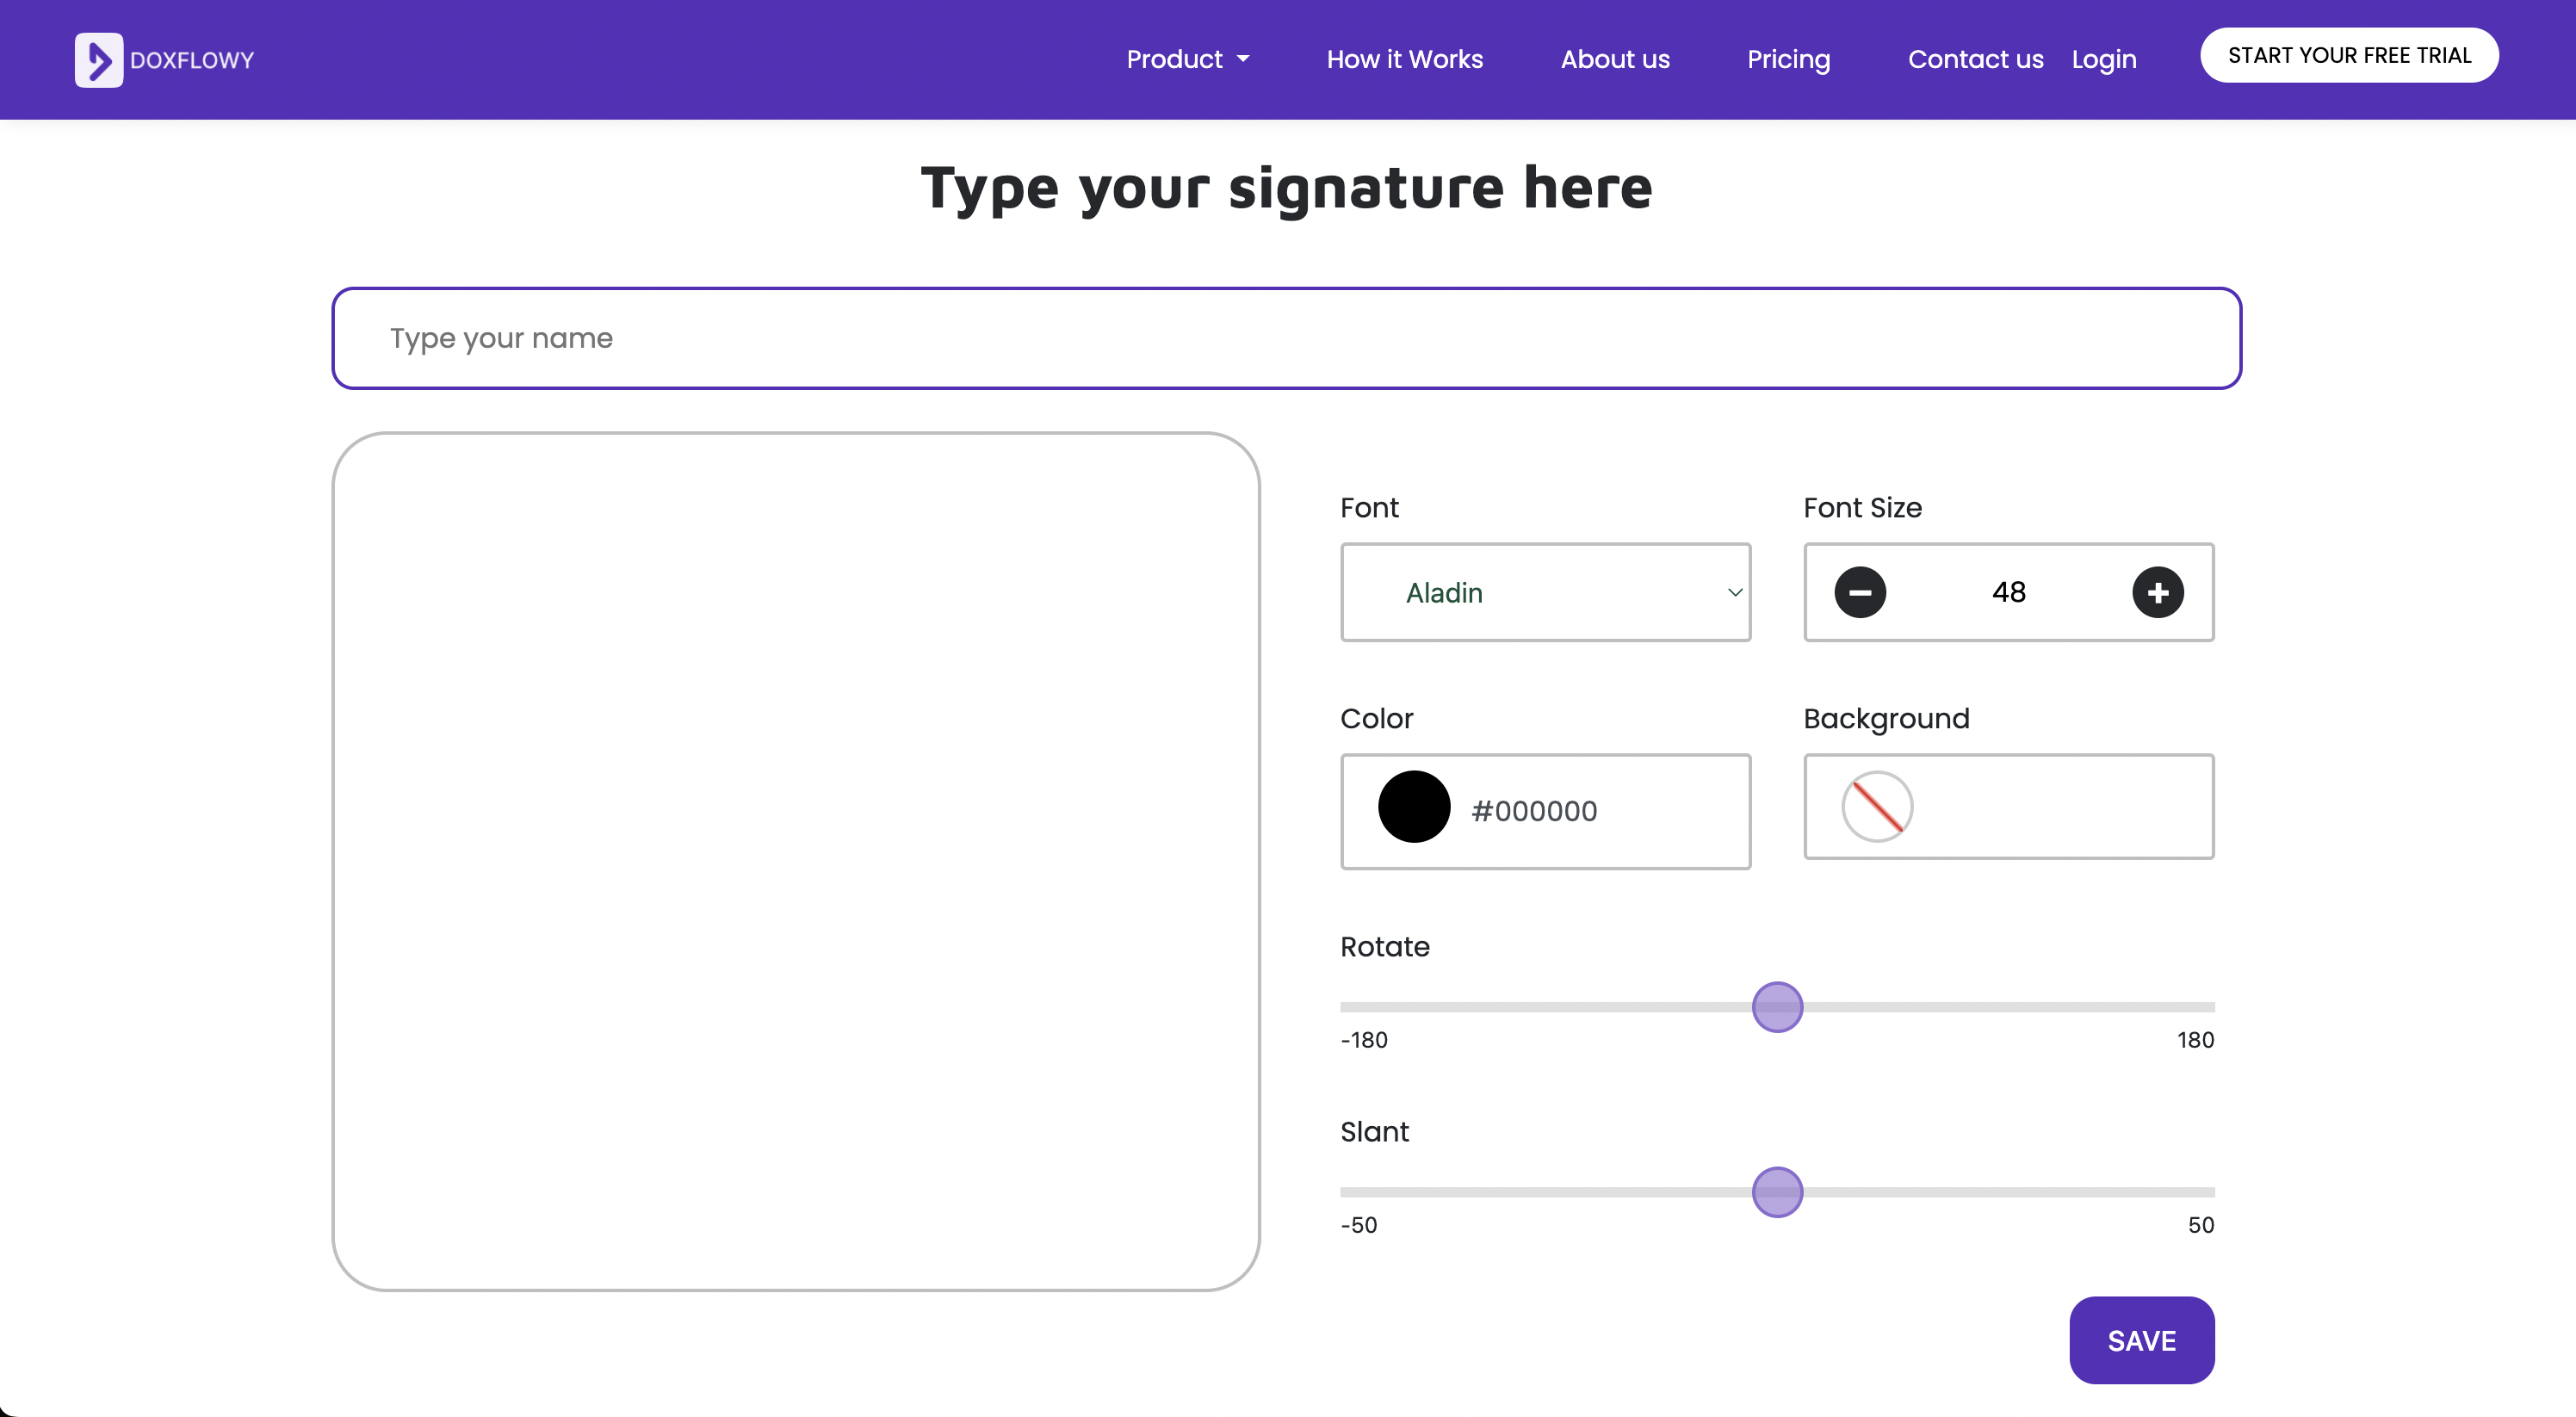The image size is (2576, 1417).
Task: Click the arrow icon in the Doxflowy logo
Action: tap(99, 59)
